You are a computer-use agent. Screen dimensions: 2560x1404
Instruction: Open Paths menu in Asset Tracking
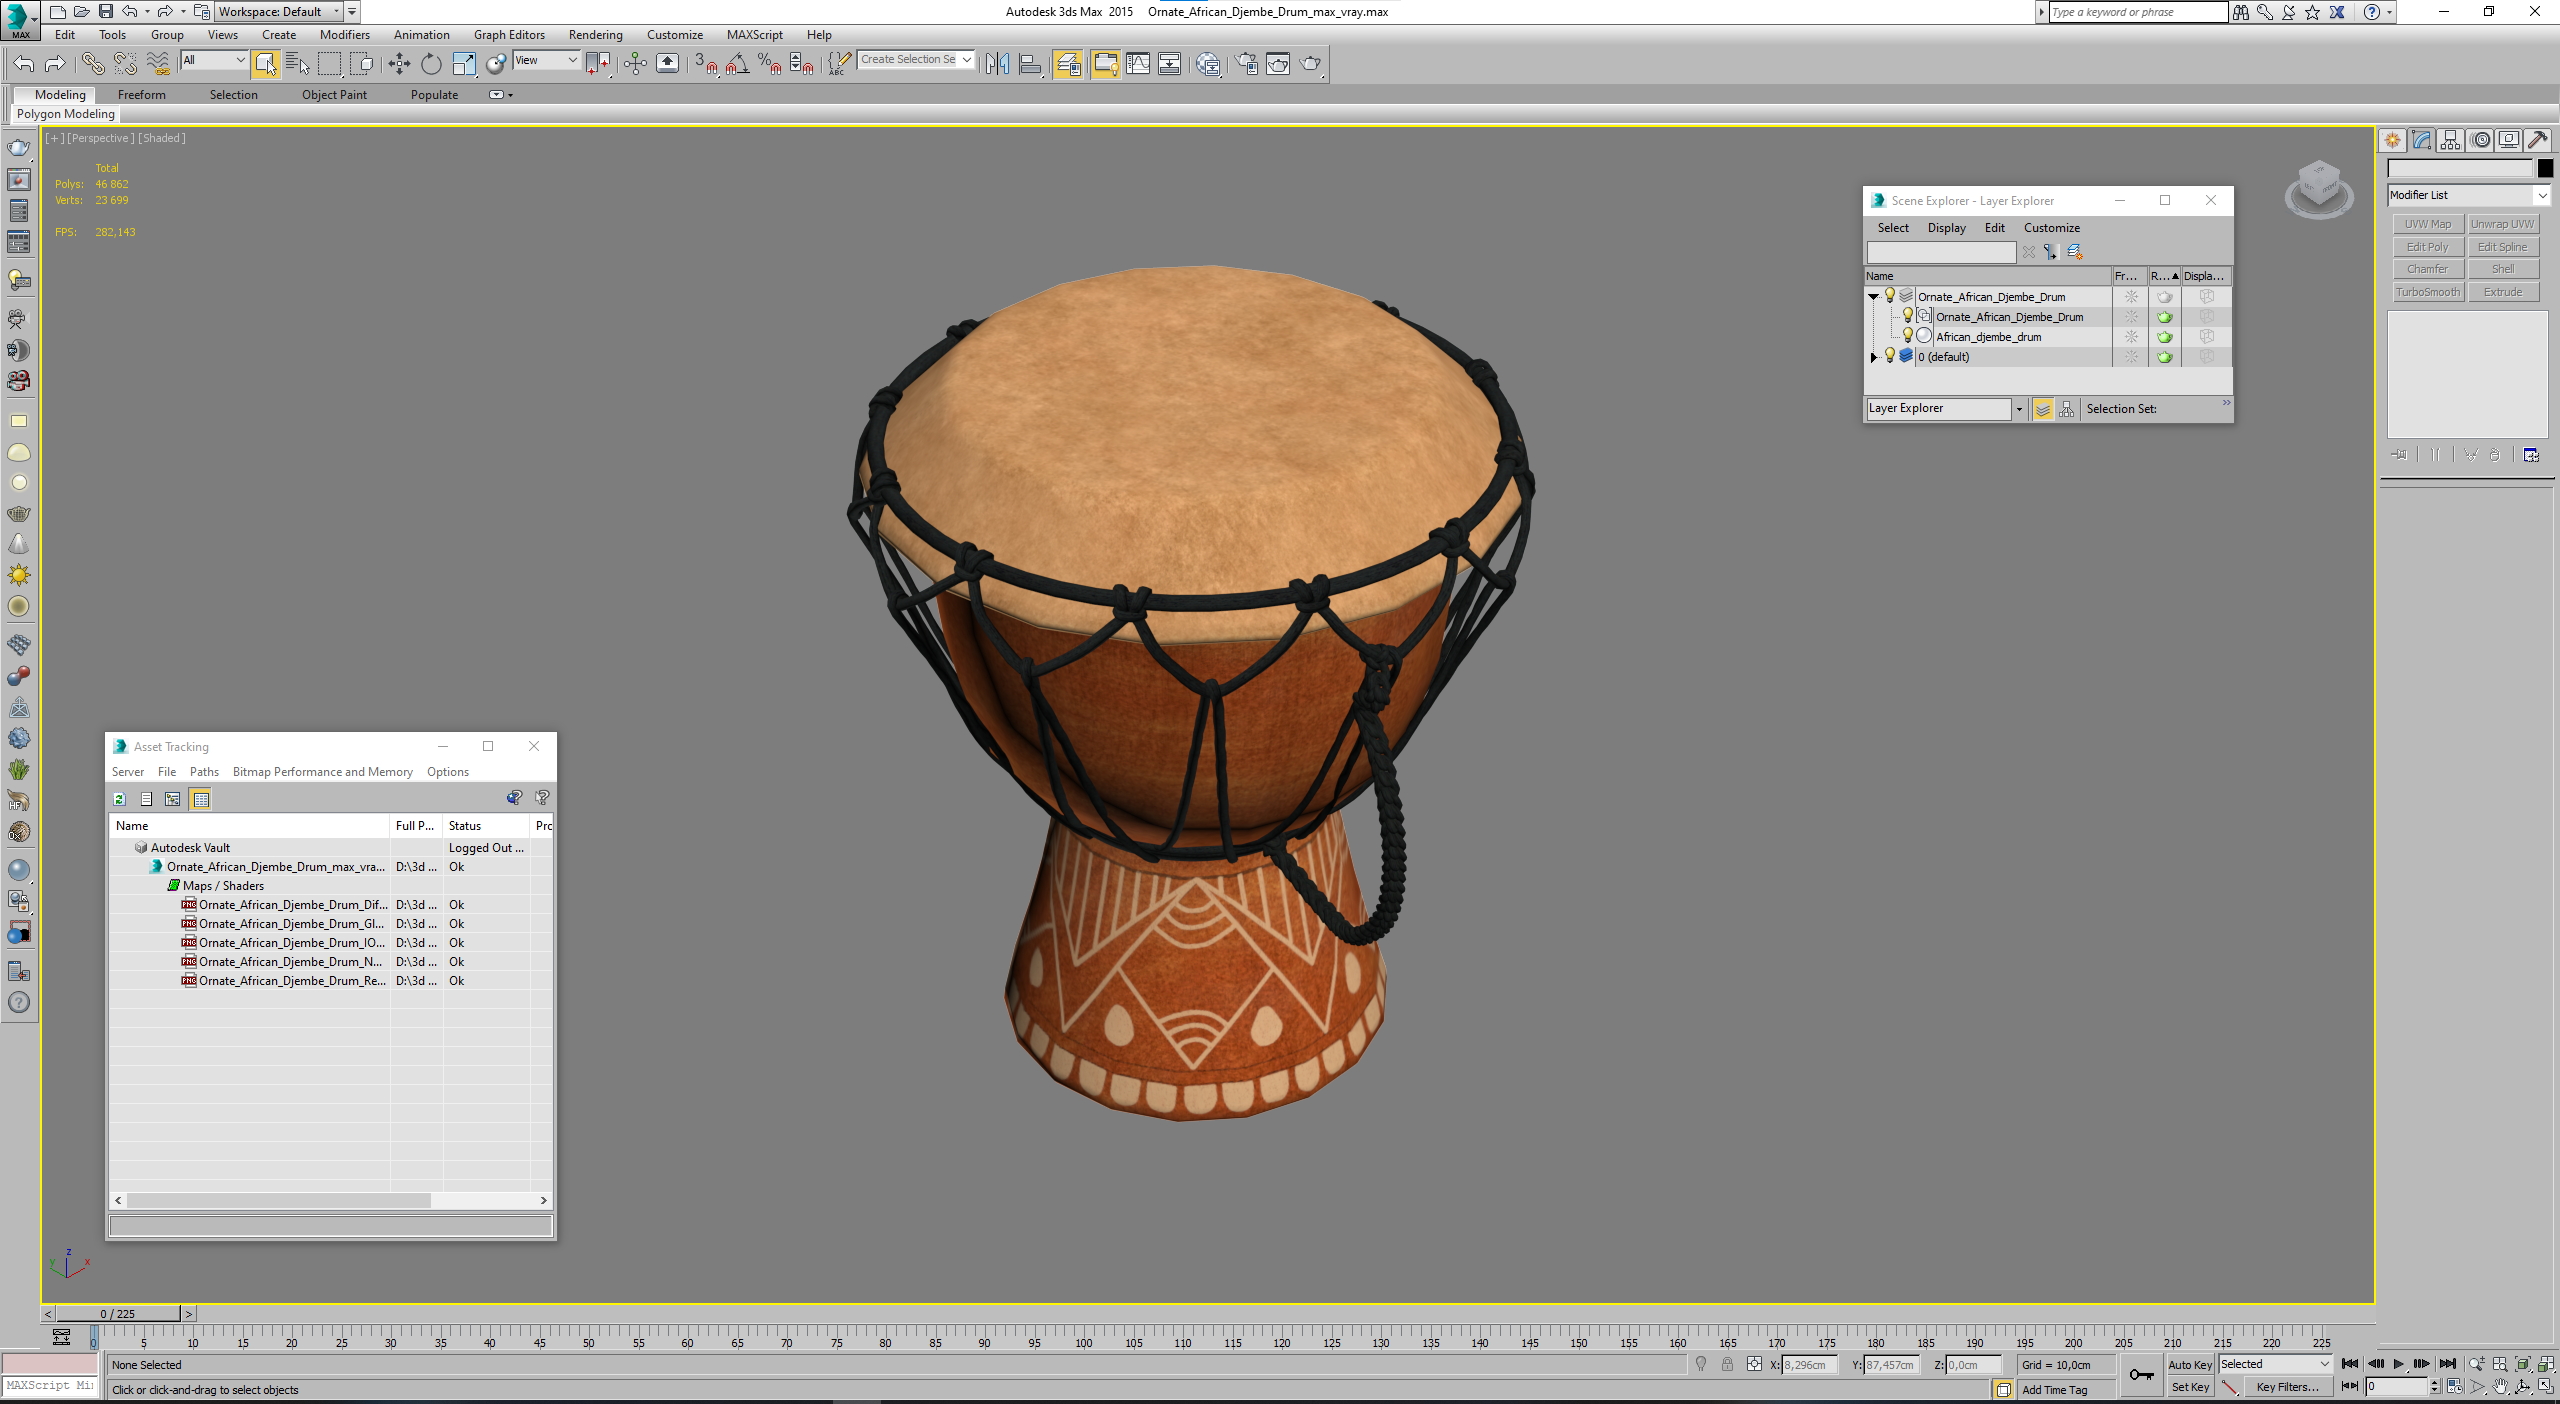point(204,772)
